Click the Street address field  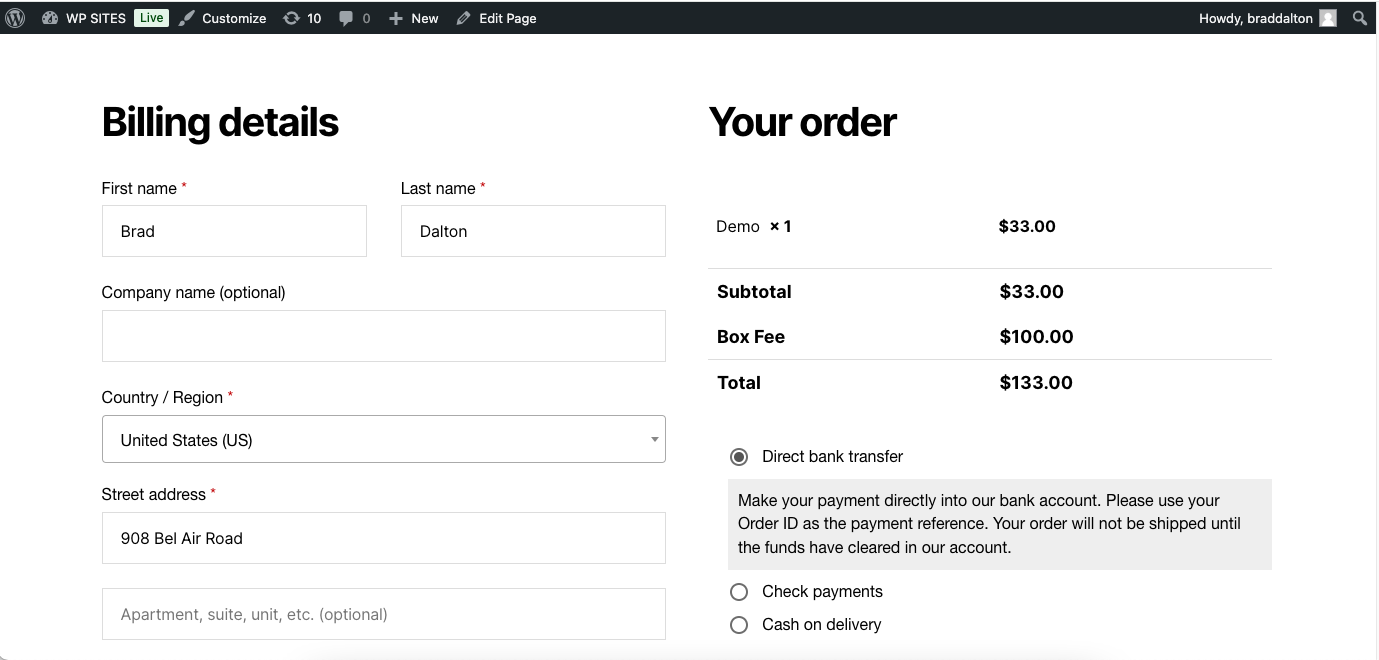(384, 538)
